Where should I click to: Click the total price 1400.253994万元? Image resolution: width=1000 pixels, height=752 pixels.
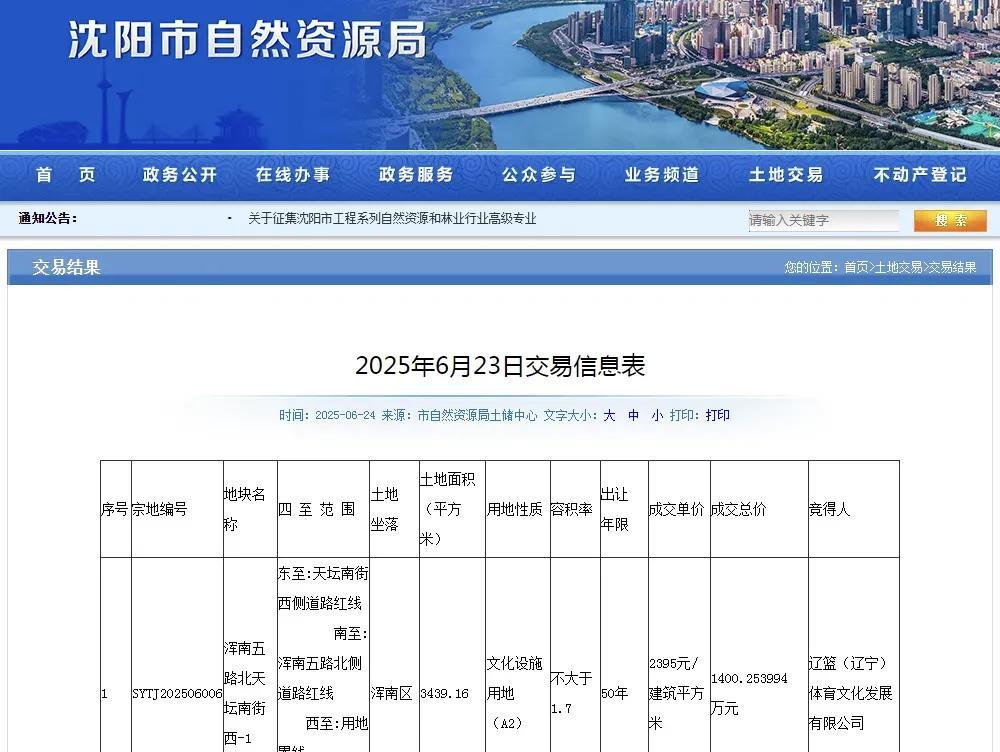749,693
